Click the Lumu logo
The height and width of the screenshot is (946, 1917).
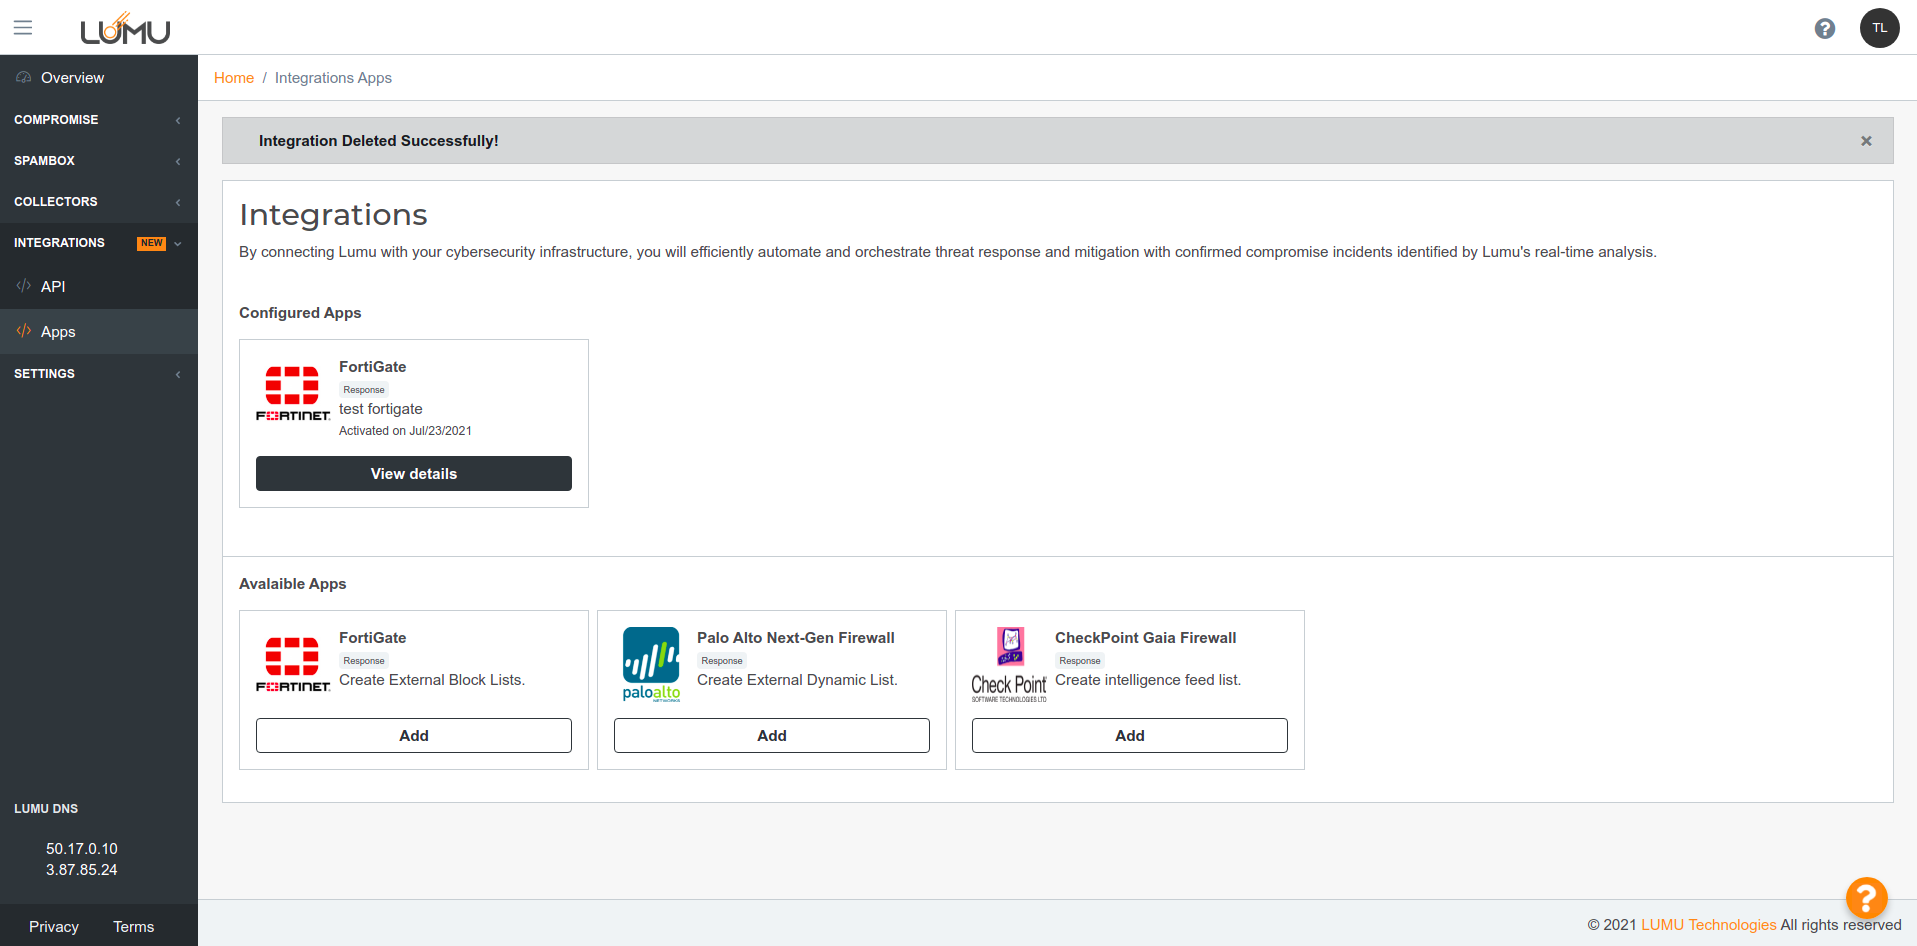click(125, 29)
